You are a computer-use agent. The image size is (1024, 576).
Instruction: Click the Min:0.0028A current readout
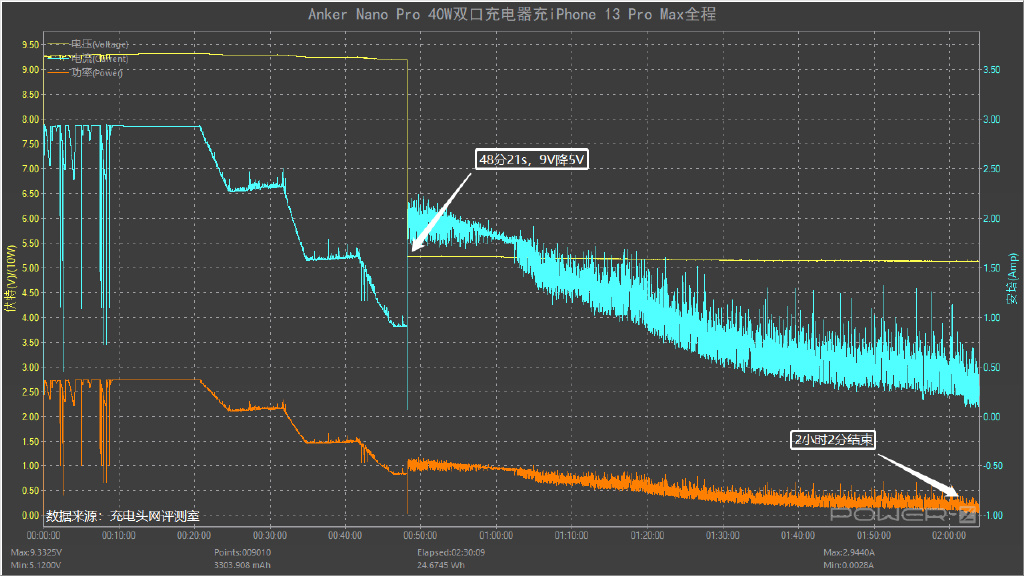[x=848, y=565]
